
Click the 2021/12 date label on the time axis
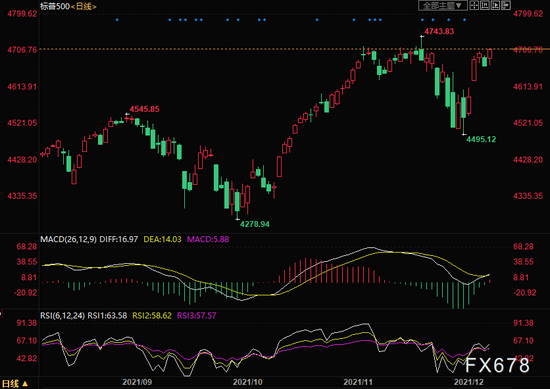469,382
